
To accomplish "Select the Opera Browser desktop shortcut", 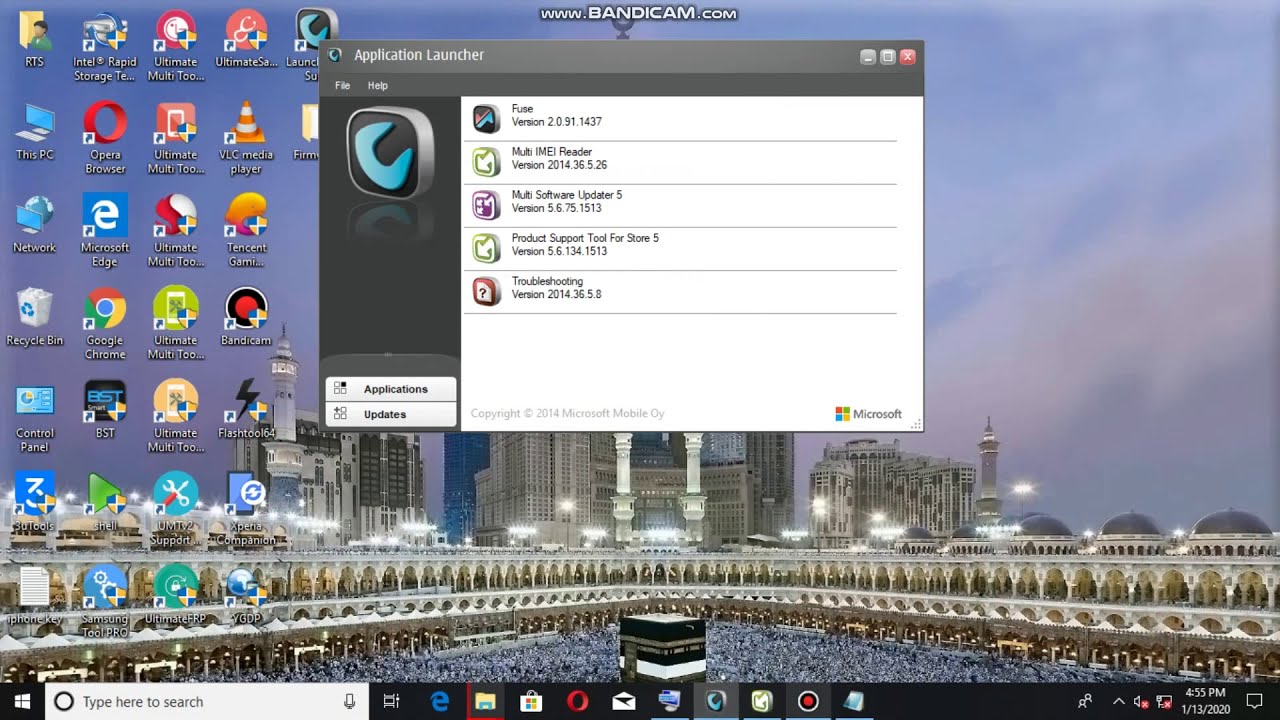I will pos(105,138).
